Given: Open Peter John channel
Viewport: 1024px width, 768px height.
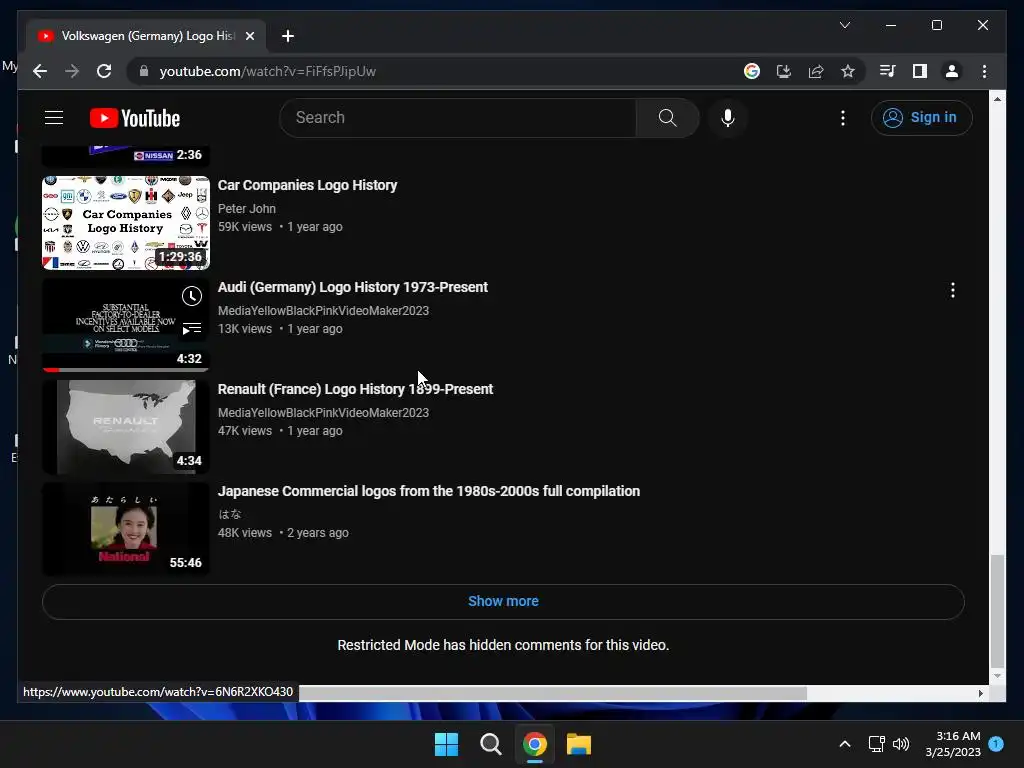Looking at the screenshot, I should point(246,208).
